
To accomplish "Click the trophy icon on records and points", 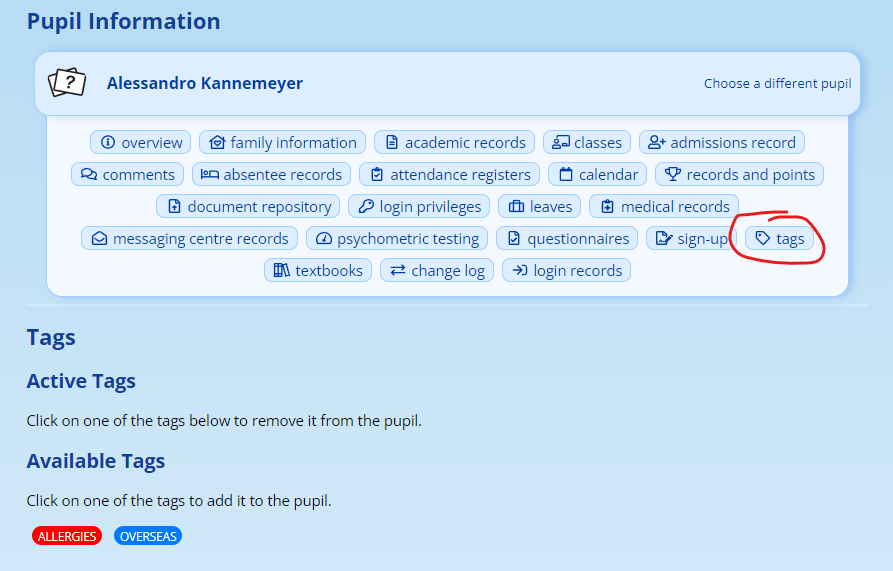I will pyautogui.click(x=673, y=175).
